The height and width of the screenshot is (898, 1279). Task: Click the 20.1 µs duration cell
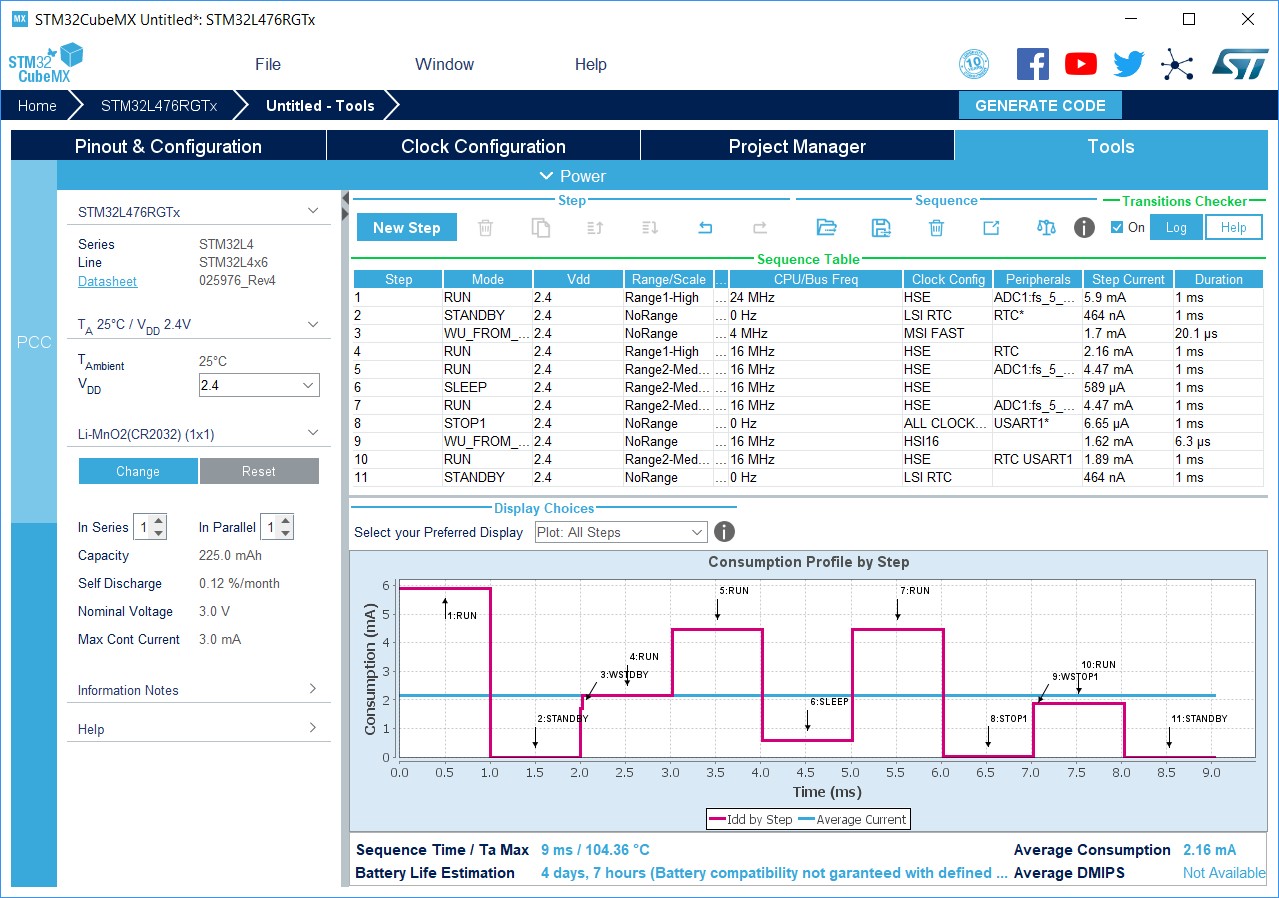(1219, 333)
